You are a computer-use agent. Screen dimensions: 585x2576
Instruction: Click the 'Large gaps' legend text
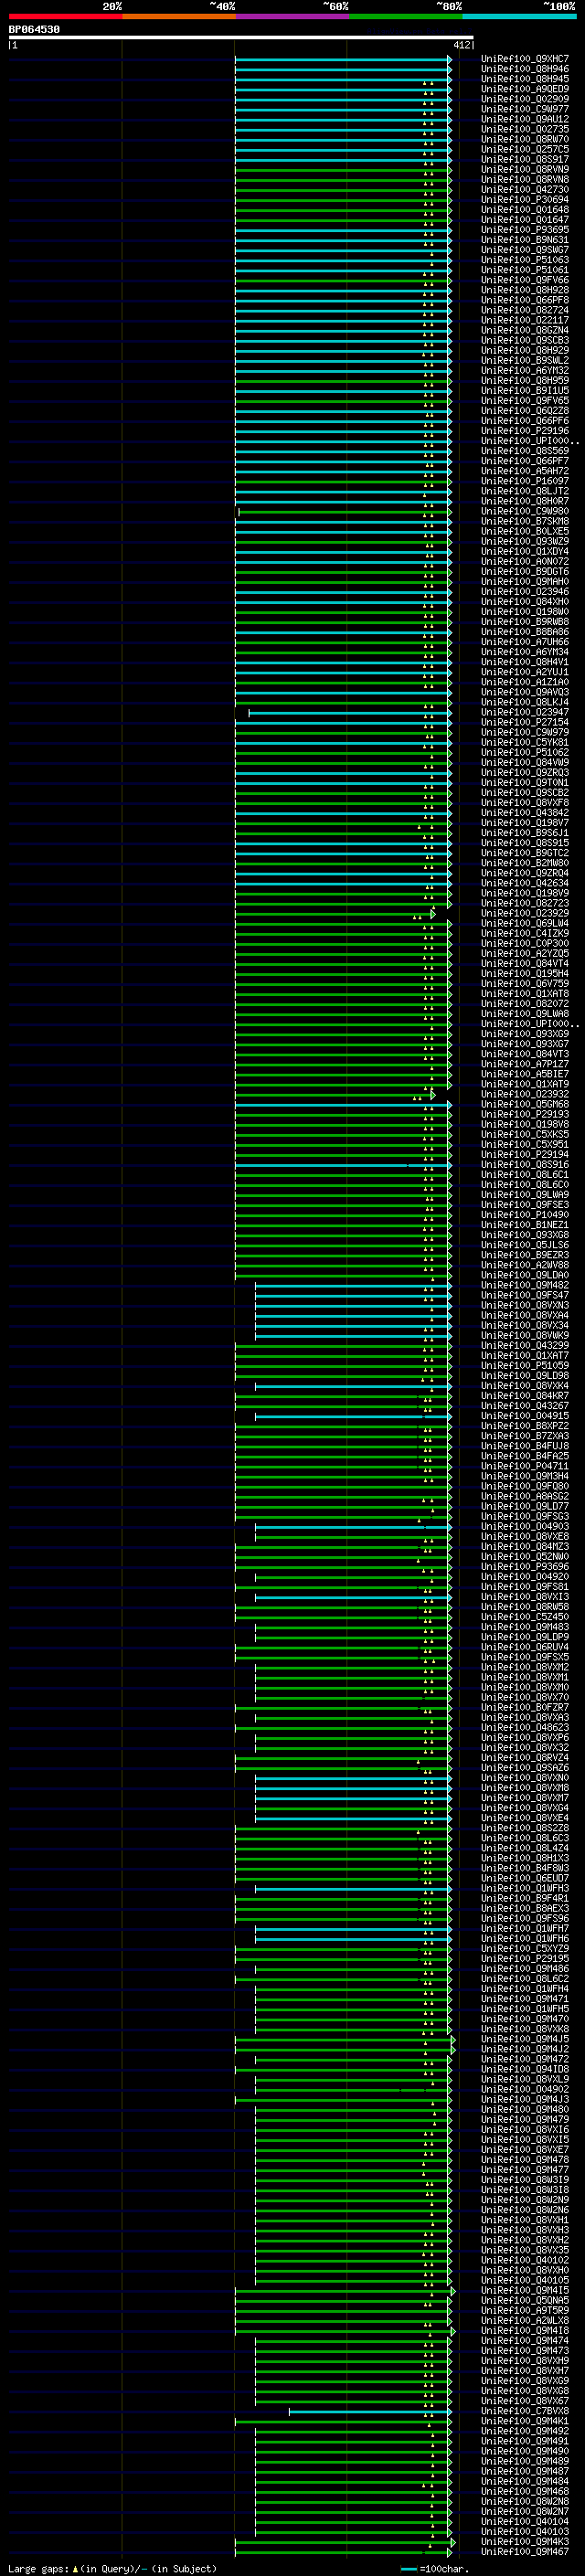tap(38, 2568)
